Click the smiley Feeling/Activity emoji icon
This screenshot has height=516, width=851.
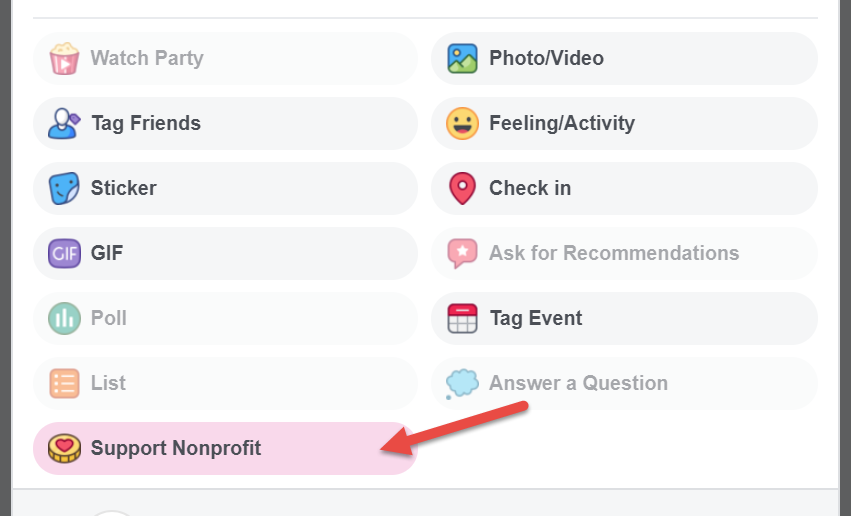462,123
